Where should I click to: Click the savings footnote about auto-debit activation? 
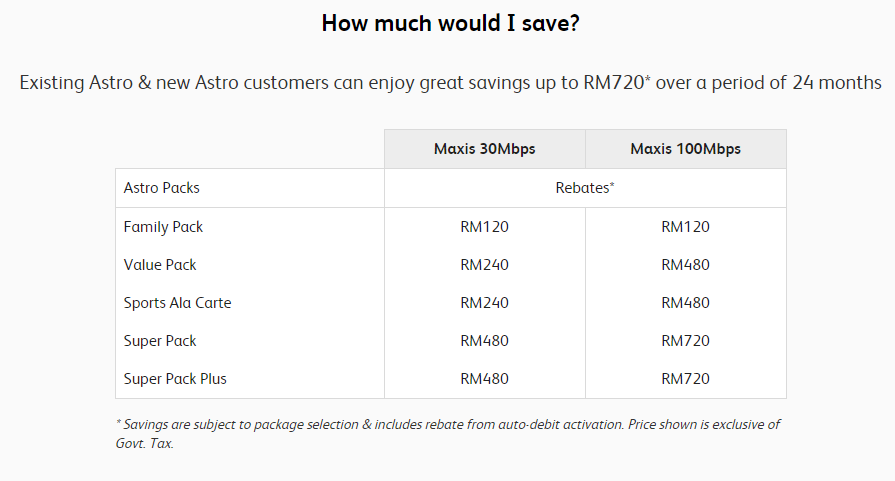tap(447, 424)
